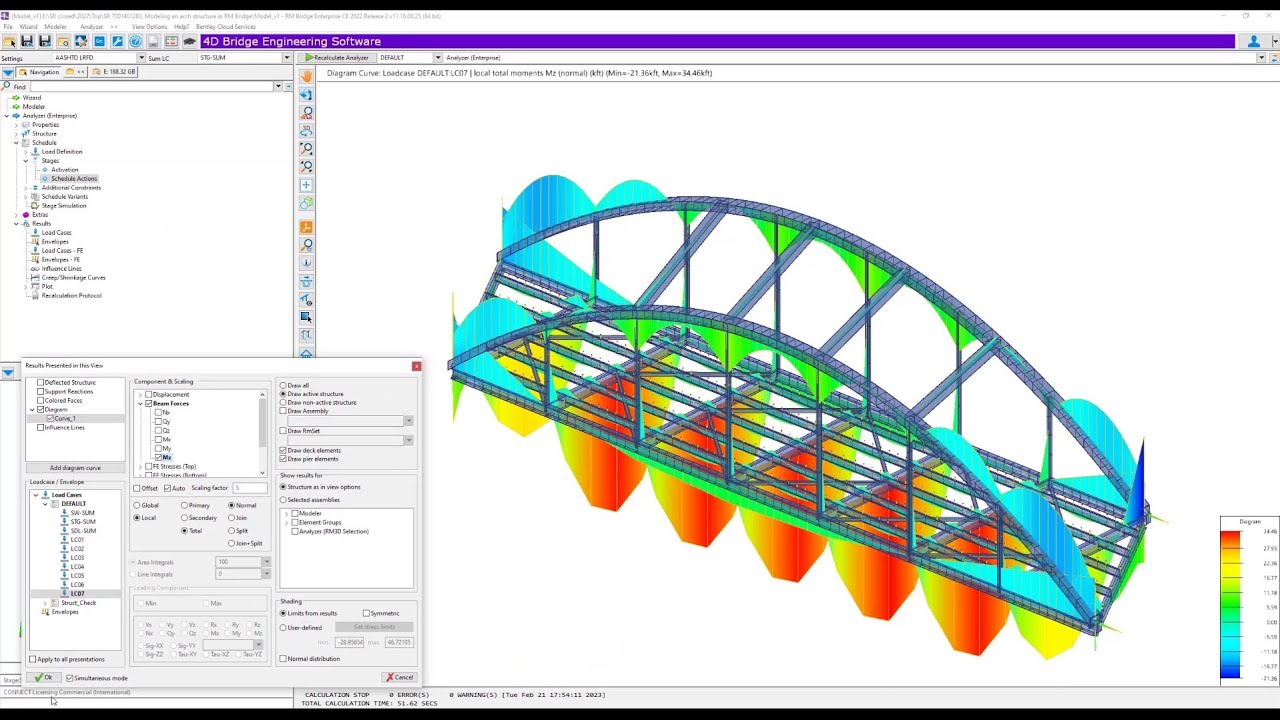Select the Draw all radio button
The height and width of the screenshot is (720, 1280).
[283, 386]
